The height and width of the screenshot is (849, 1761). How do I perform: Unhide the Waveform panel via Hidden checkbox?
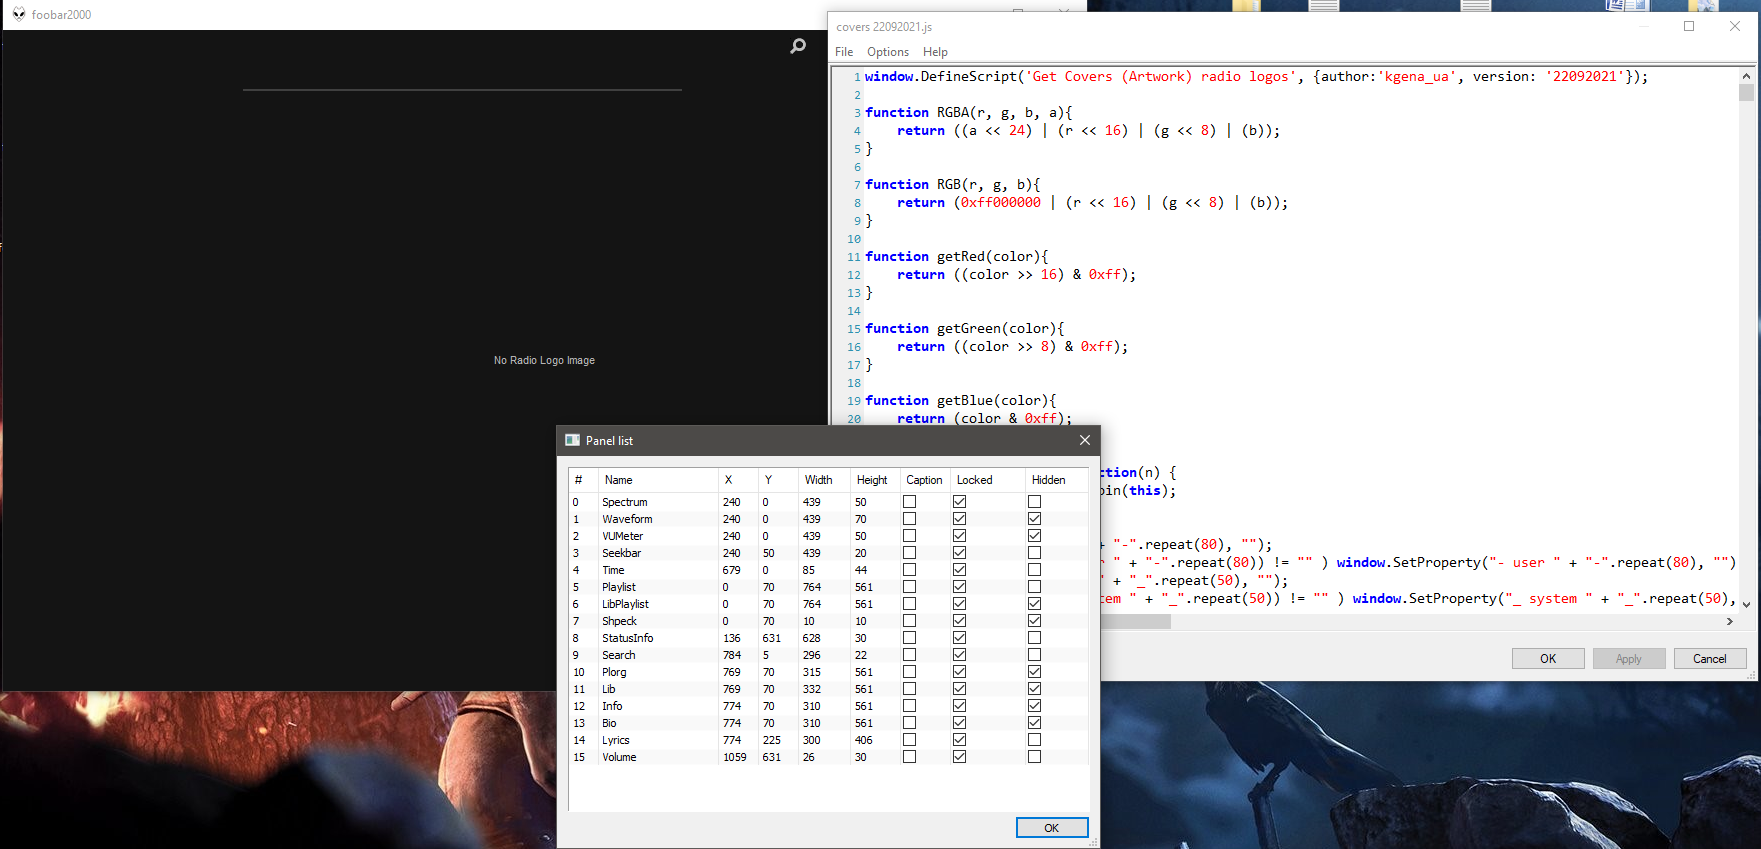(1034, 519)
